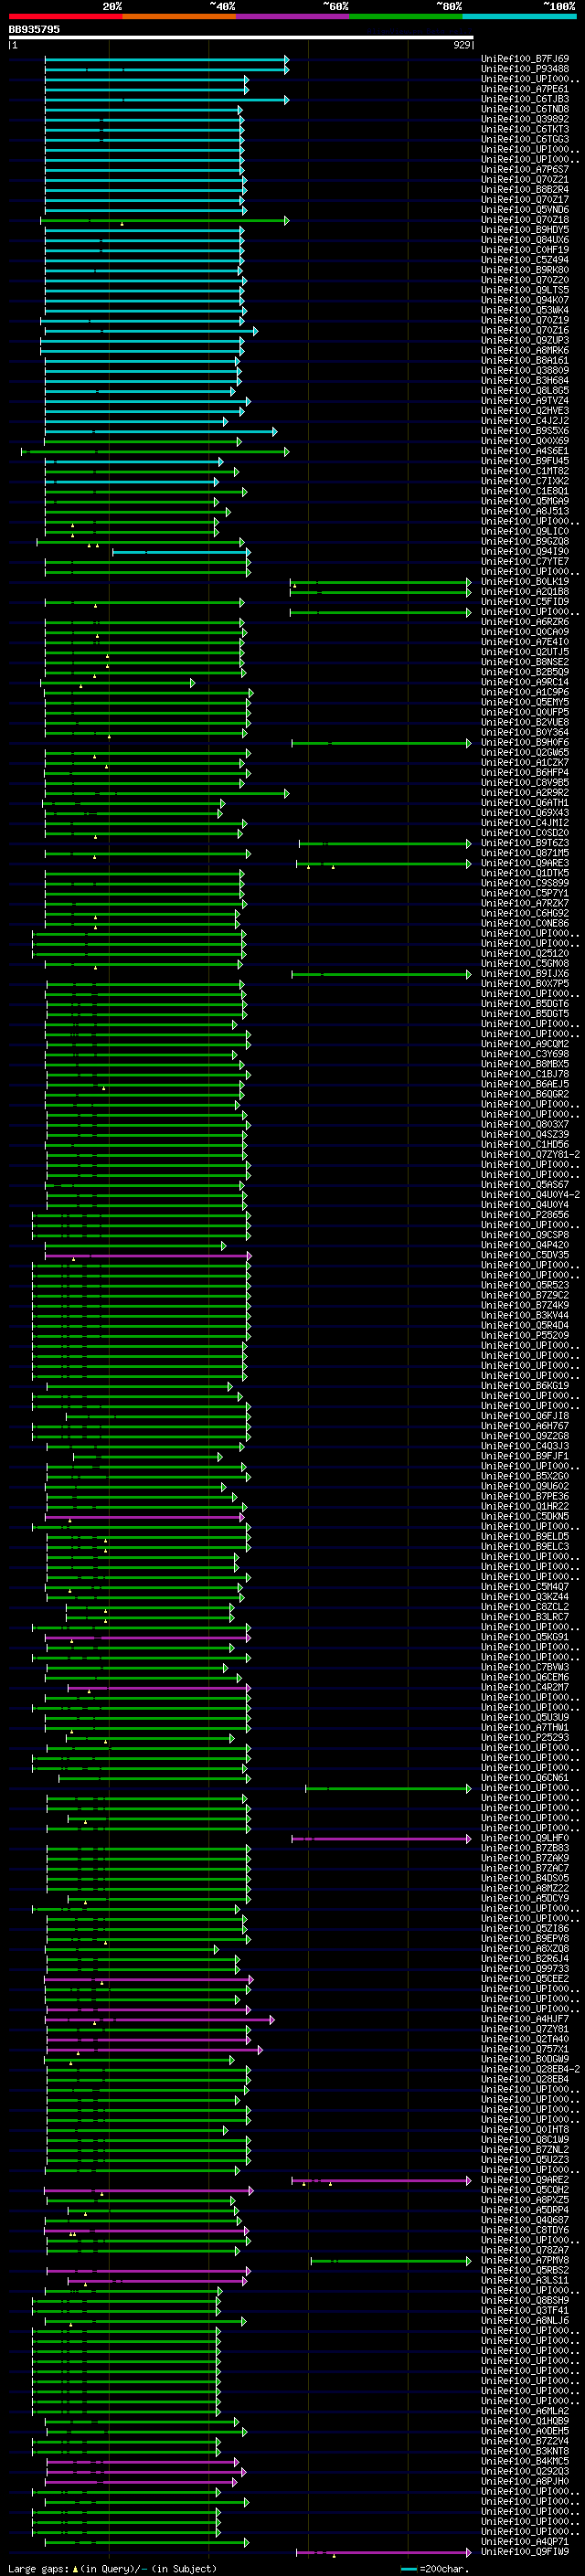Open hit UniRef100_Q70Z18
585x2576 pixels.
pos(525,220)
